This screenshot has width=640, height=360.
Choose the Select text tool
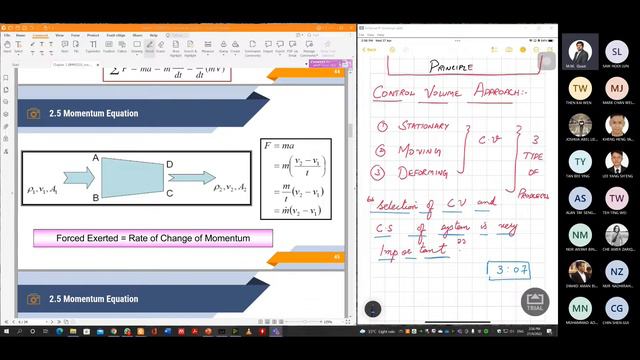(19, 46)
